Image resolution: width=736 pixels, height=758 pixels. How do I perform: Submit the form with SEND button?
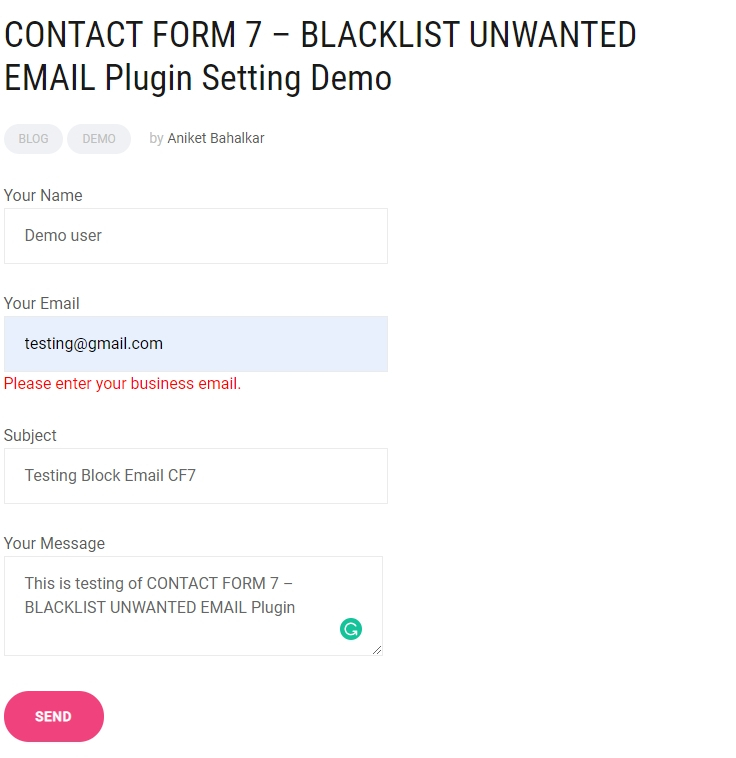click(54, 716)
